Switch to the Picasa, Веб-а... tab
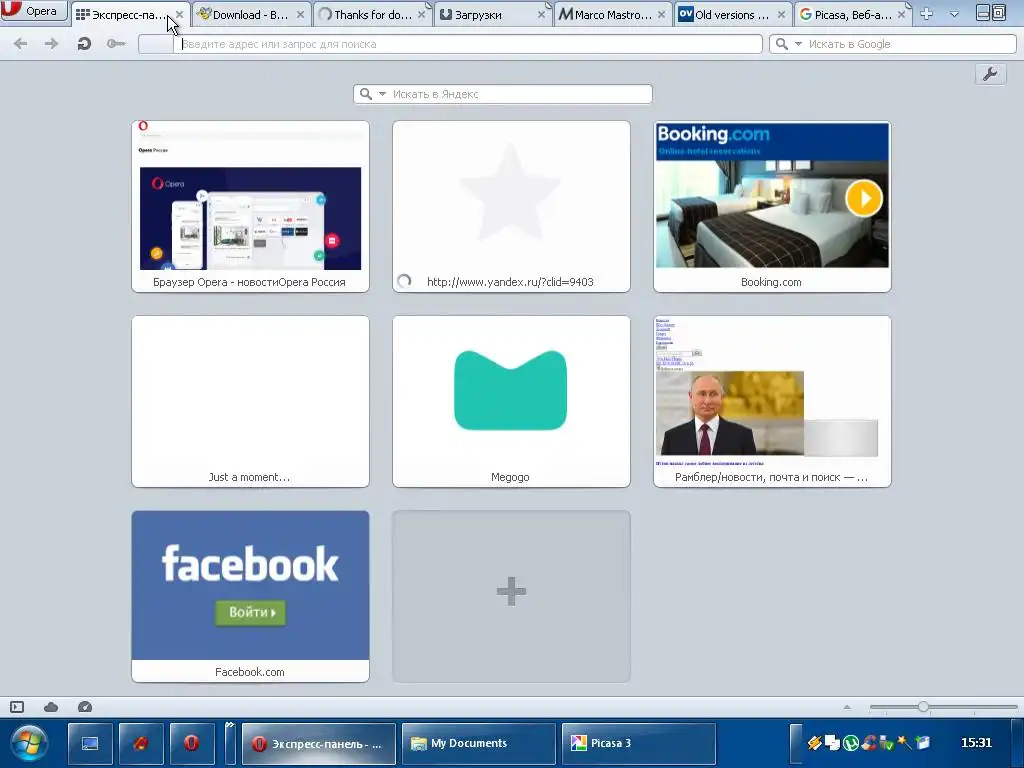This screenshot has height=768, width=1024. (853, 14)
